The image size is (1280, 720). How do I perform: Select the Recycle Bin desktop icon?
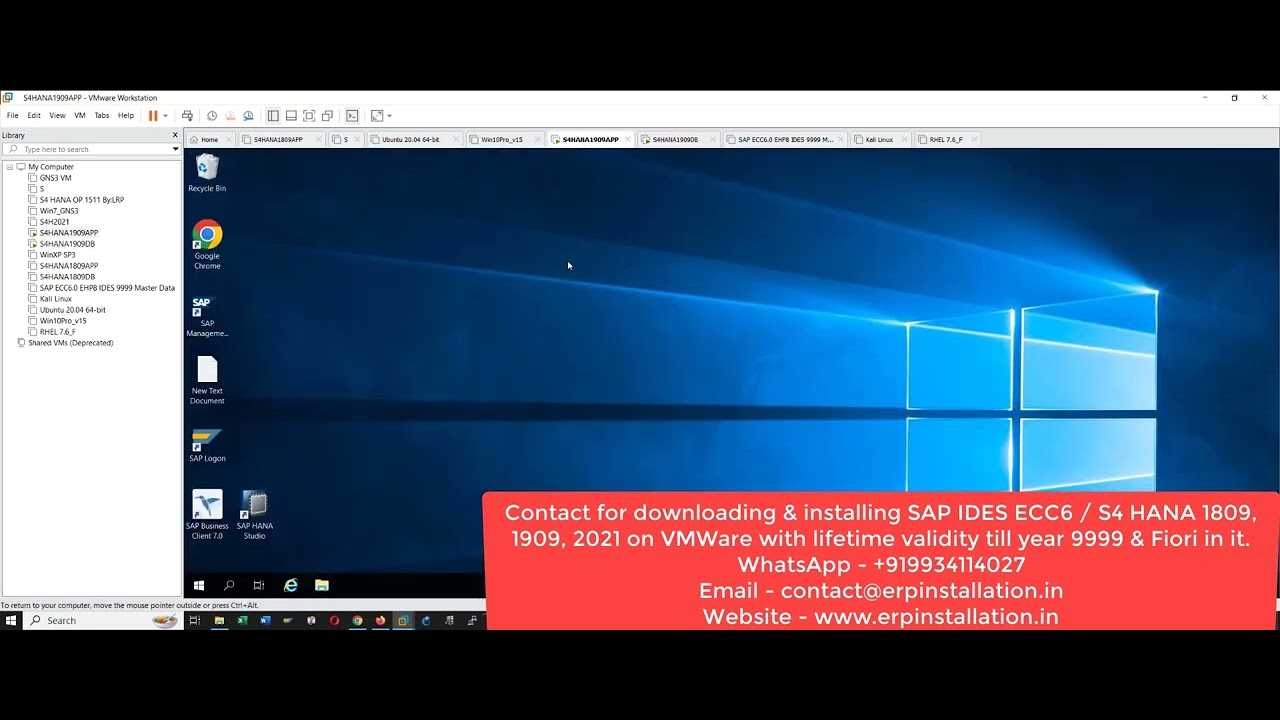(207, 173)
